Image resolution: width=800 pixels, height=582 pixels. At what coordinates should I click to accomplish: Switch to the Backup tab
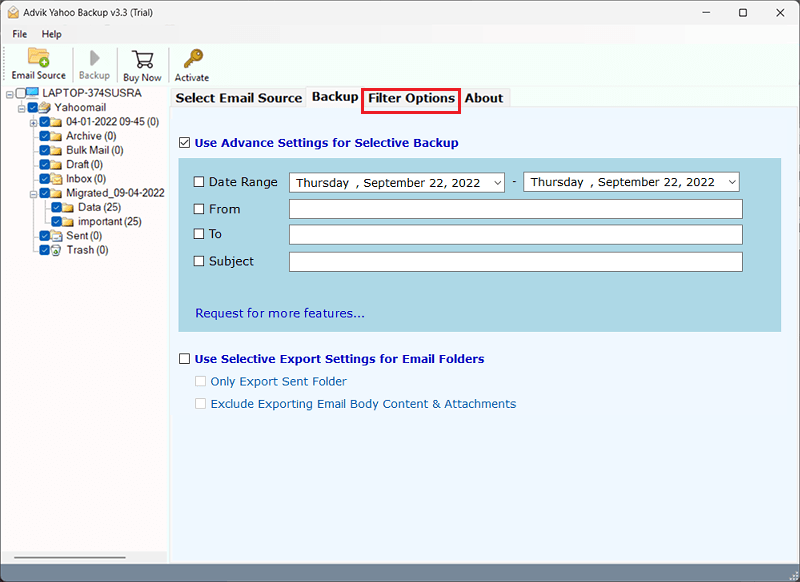tap(335, 96)
